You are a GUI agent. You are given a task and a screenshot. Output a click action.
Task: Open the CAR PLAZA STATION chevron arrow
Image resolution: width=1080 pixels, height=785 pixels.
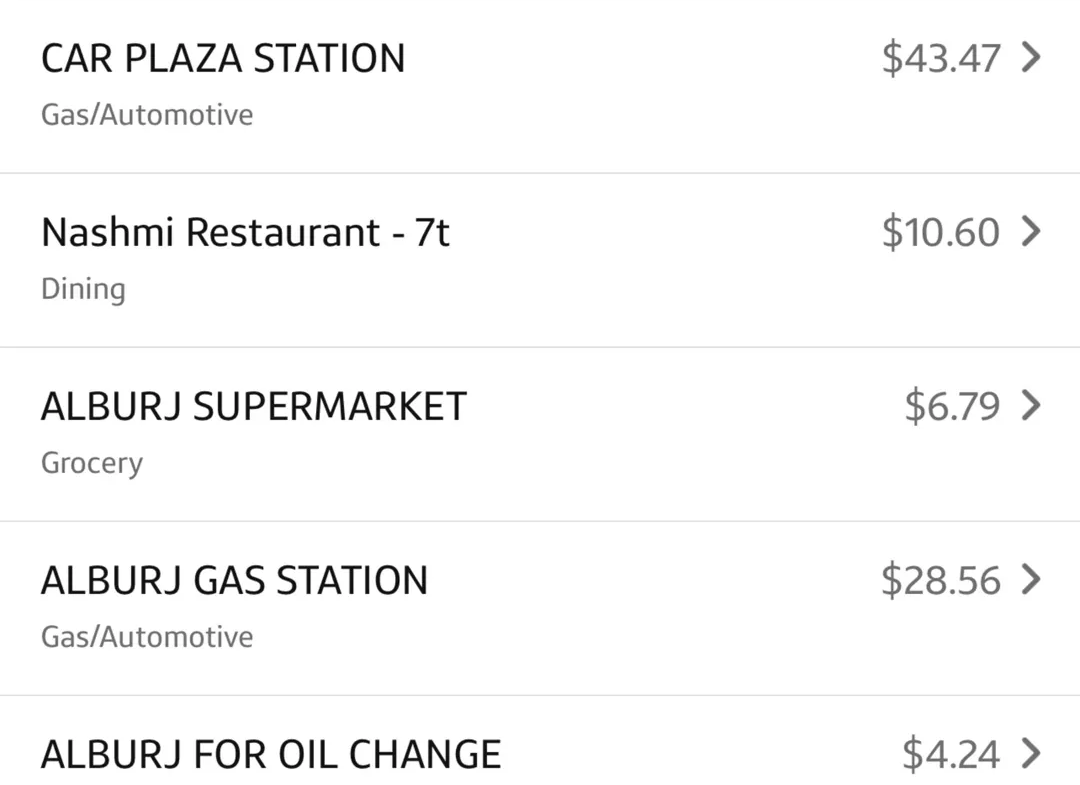(x=1030, y=57)
